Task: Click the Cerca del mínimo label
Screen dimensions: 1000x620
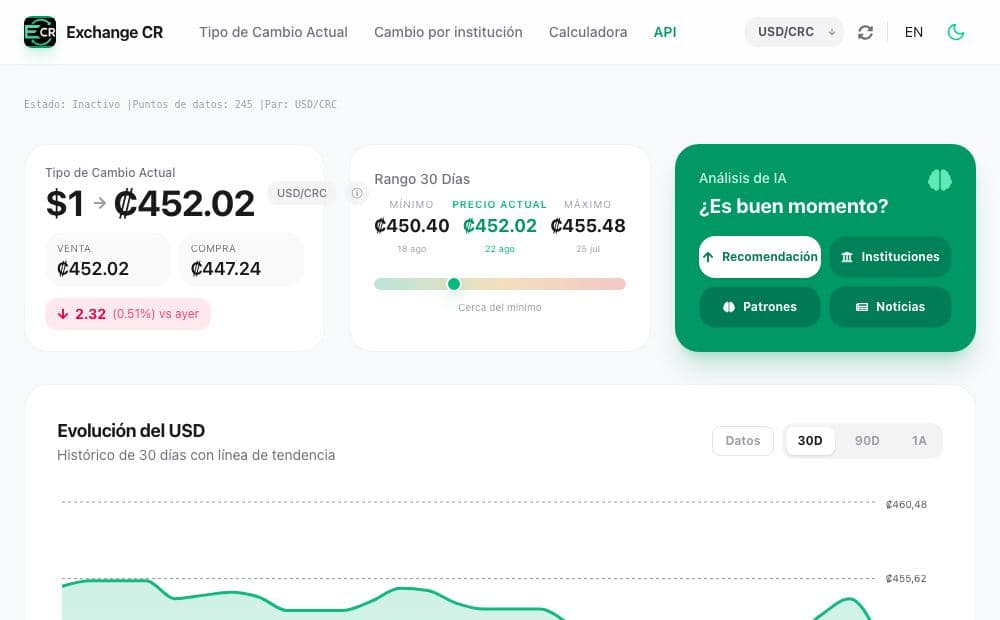Action: tap(499, 307)
